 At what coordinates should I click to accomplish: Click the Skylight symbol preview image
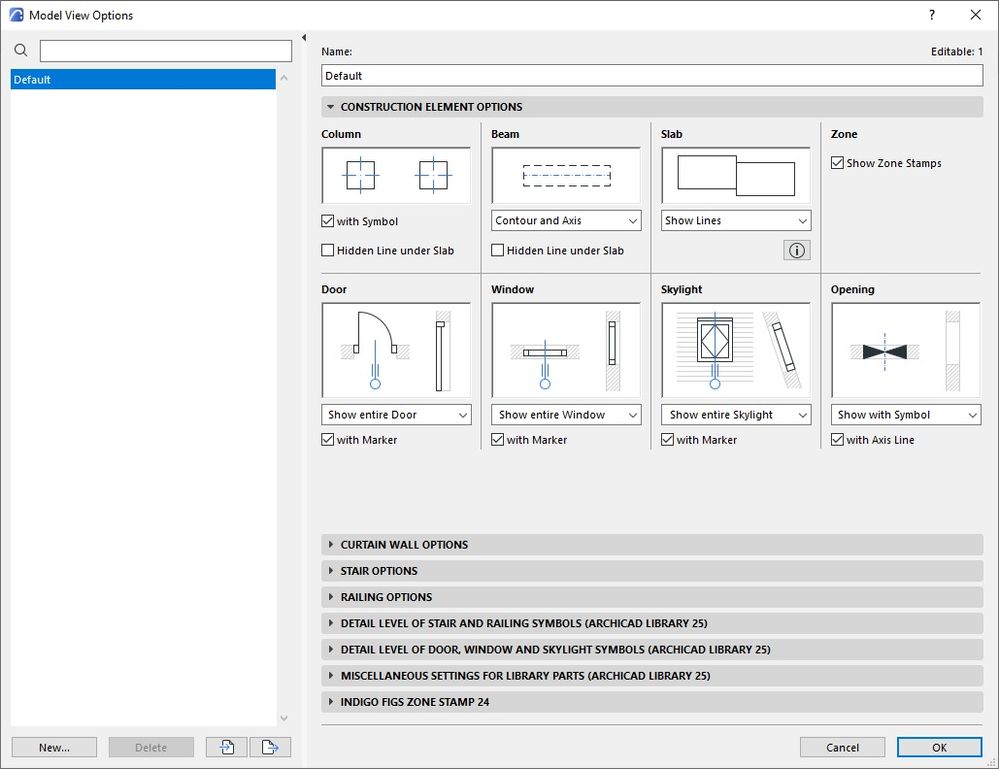coord(735,350)
